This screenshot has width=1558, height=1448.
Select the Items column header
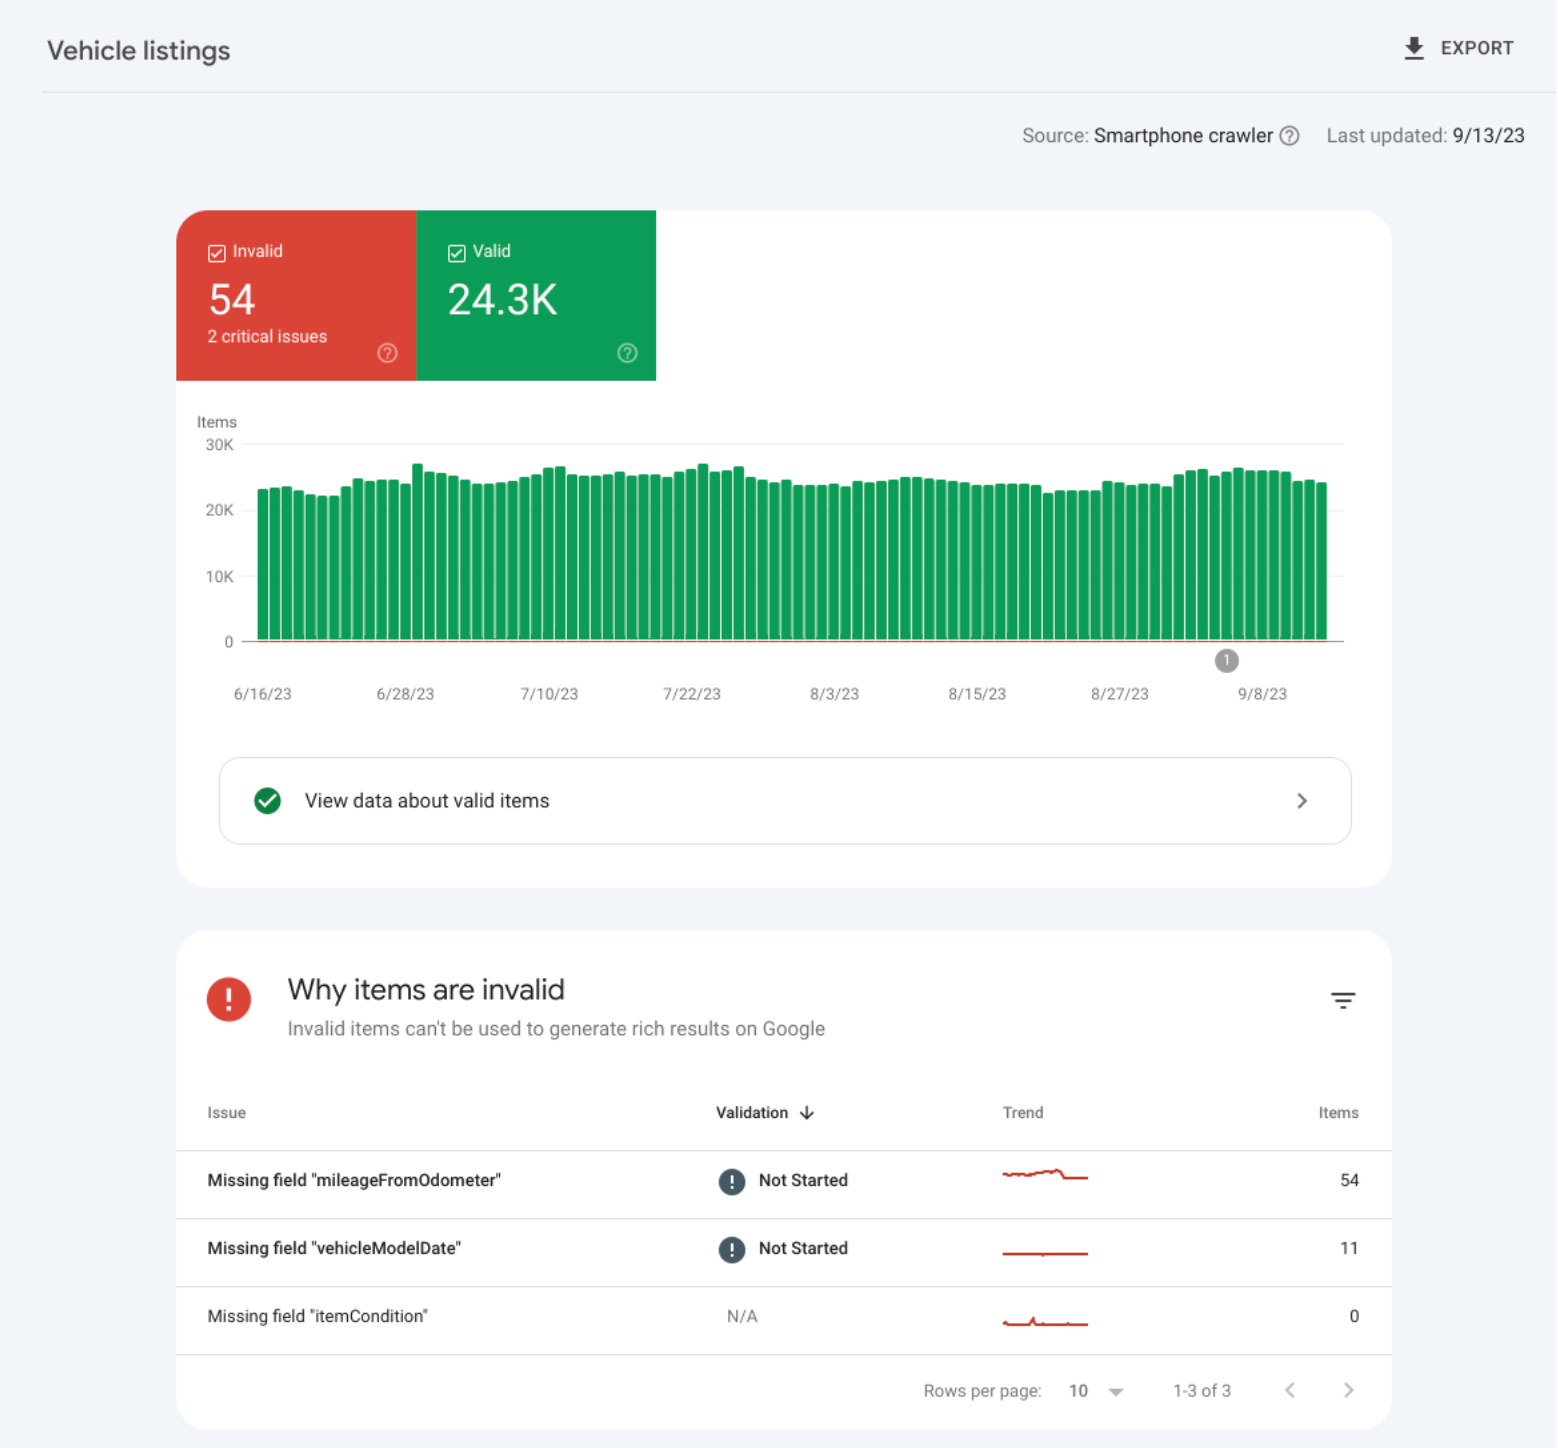click(1339, 1112)
